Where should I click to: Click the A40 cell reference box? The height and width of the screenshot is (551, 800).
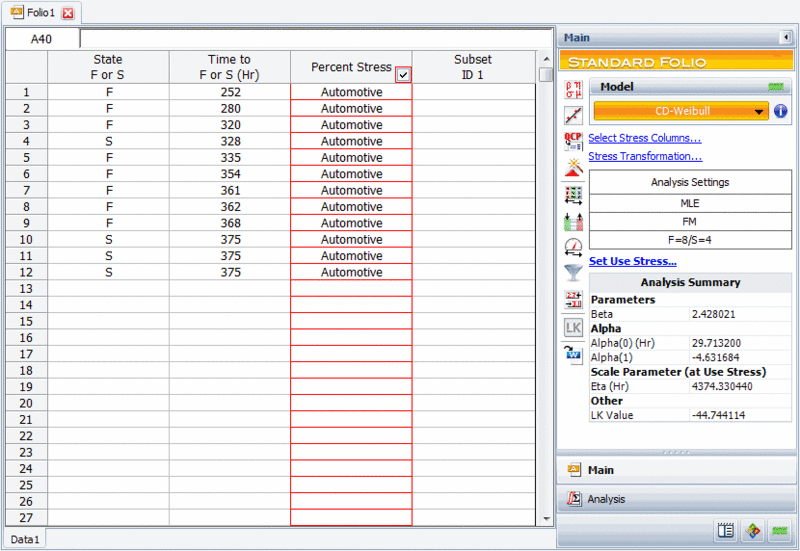[41, 39]
